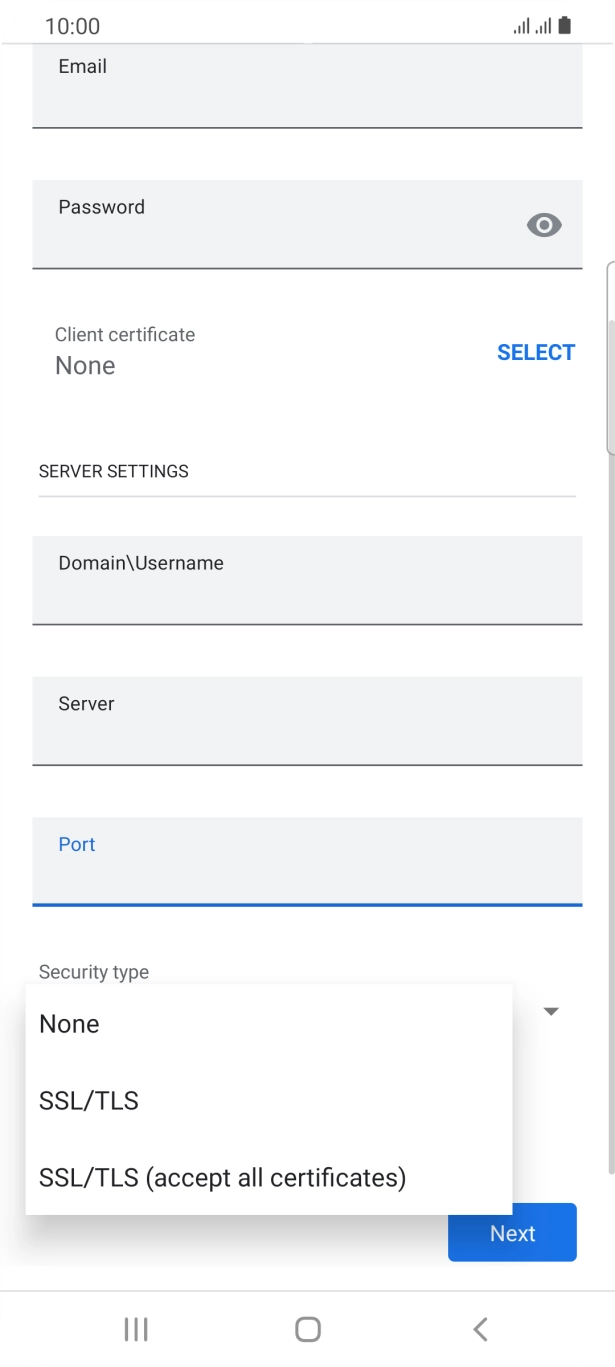Tap the Wi-Fi signal icon
Viewport: 615px width, 1367px height.
521,25
